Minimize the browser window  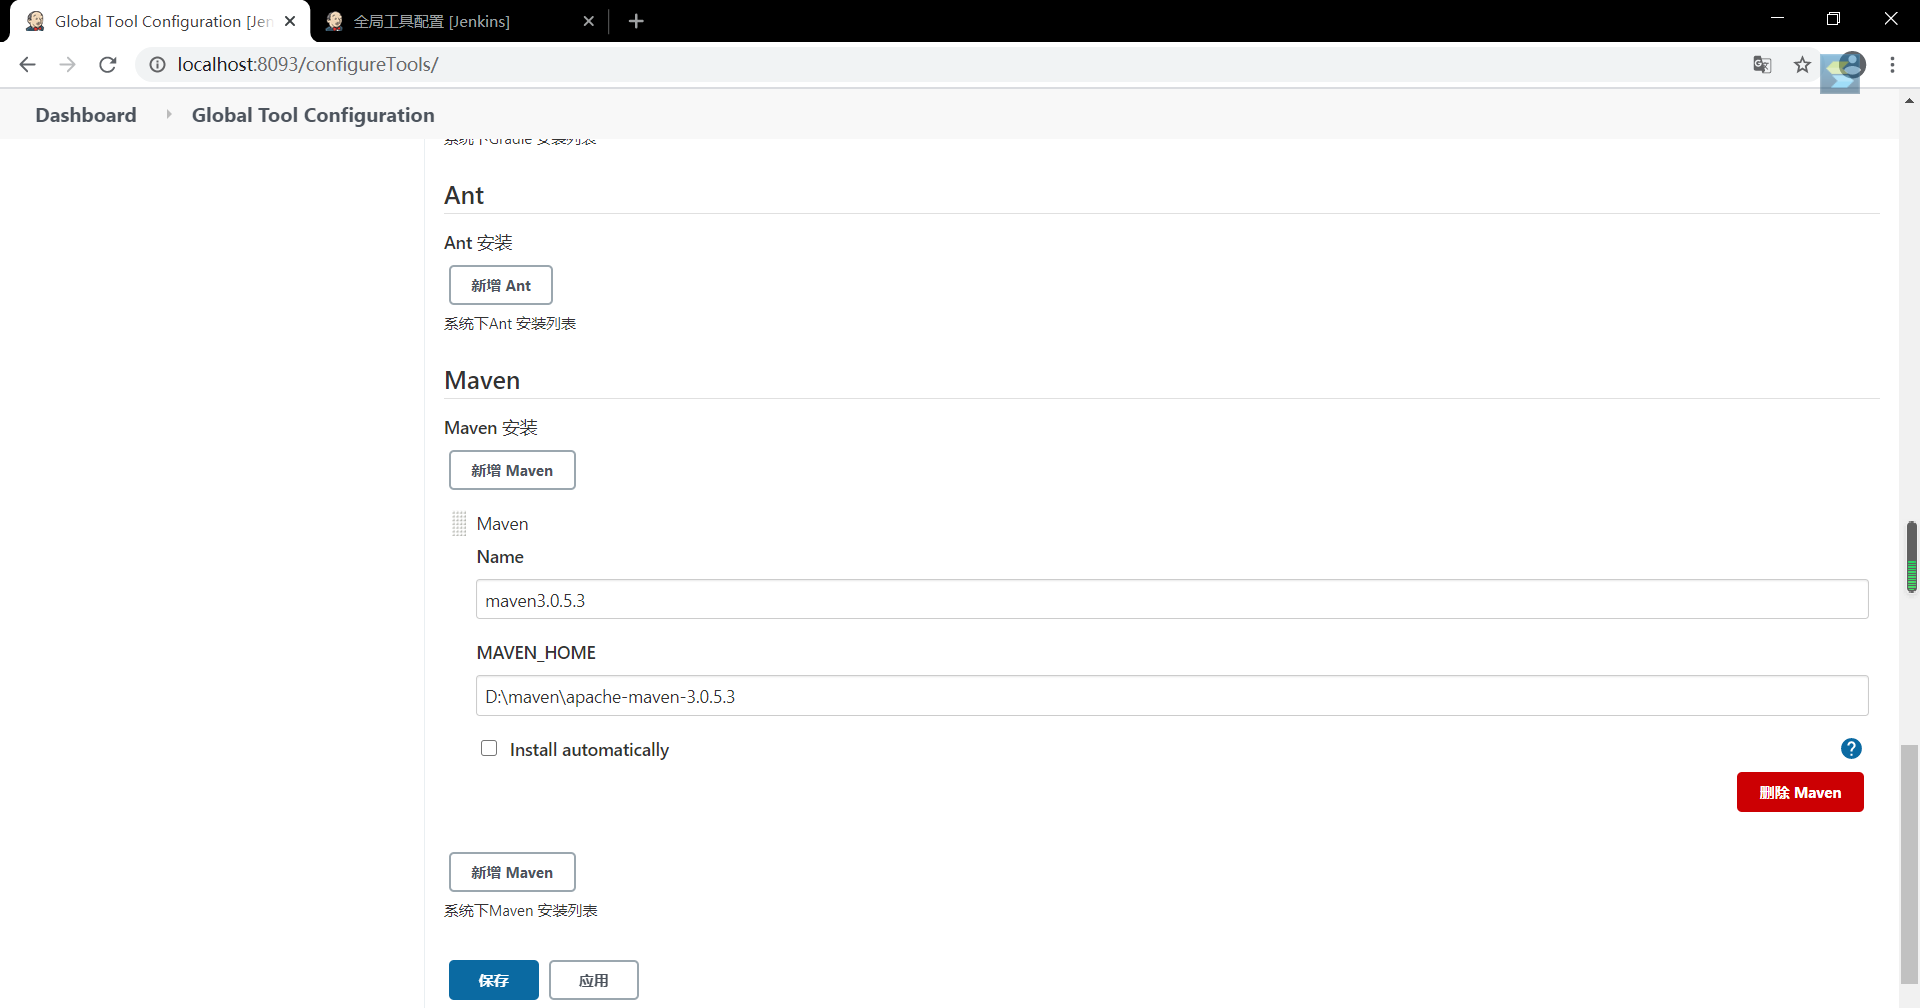[x=1777, y=18]
